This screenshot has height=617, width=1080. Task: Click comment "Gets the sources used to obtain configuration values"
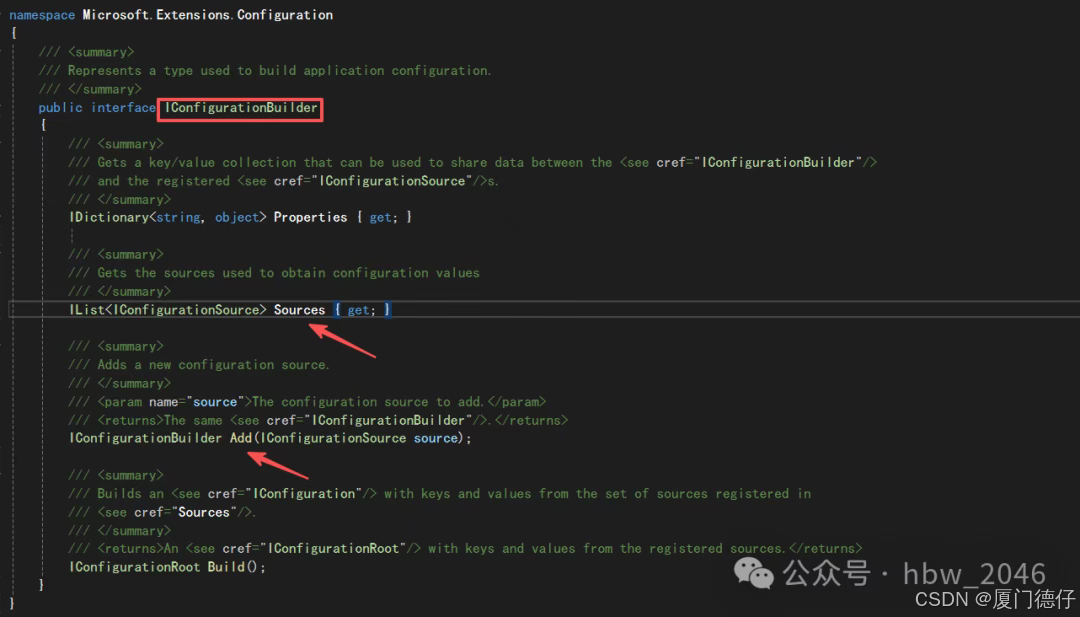(288, 273)
